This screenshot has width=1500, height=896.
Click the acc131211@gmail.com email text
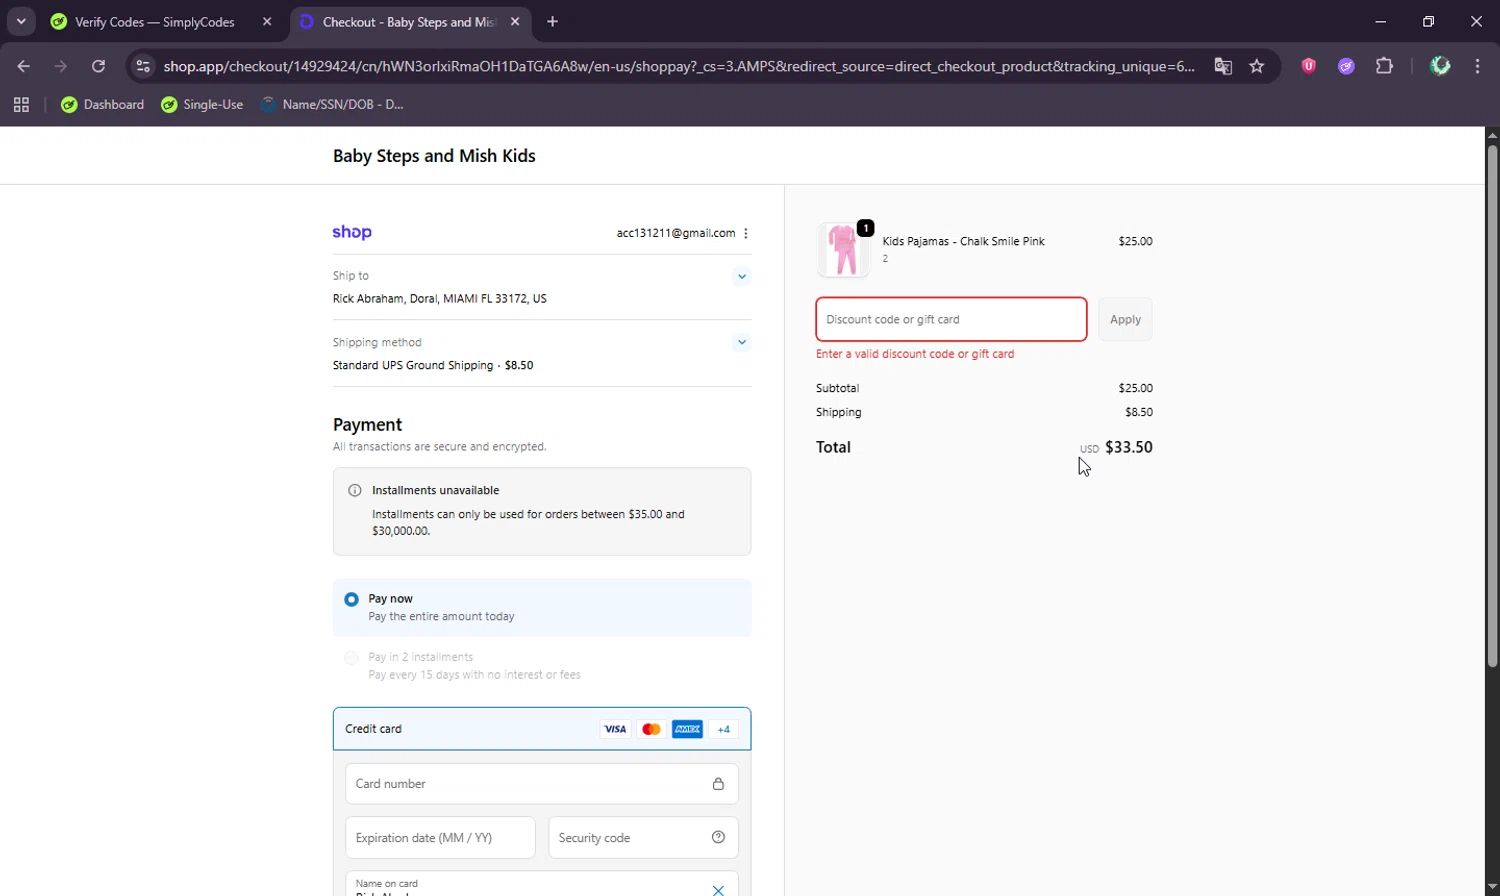(676, 233)
